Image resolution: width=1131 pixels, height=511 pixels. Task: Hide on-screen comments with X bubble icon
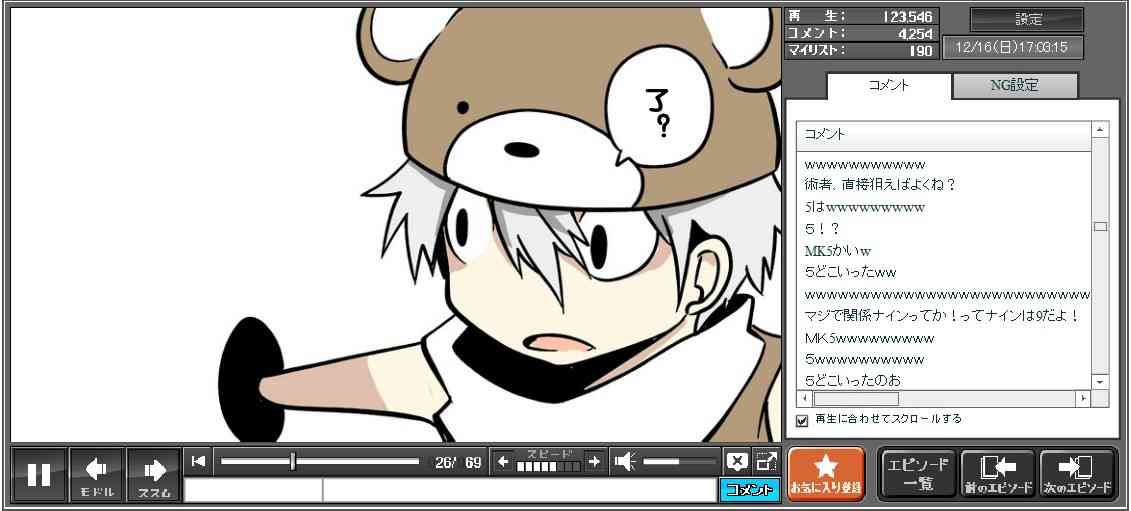pyautogui.click(x=736, y=461)
